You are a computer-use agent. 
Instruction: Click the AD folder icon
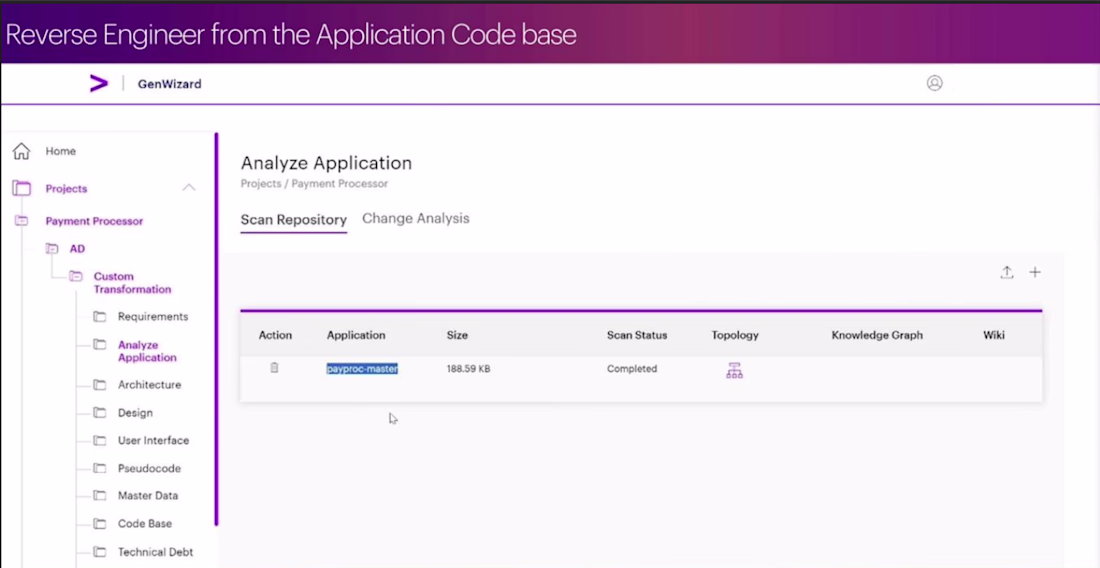tap(52, 248)
